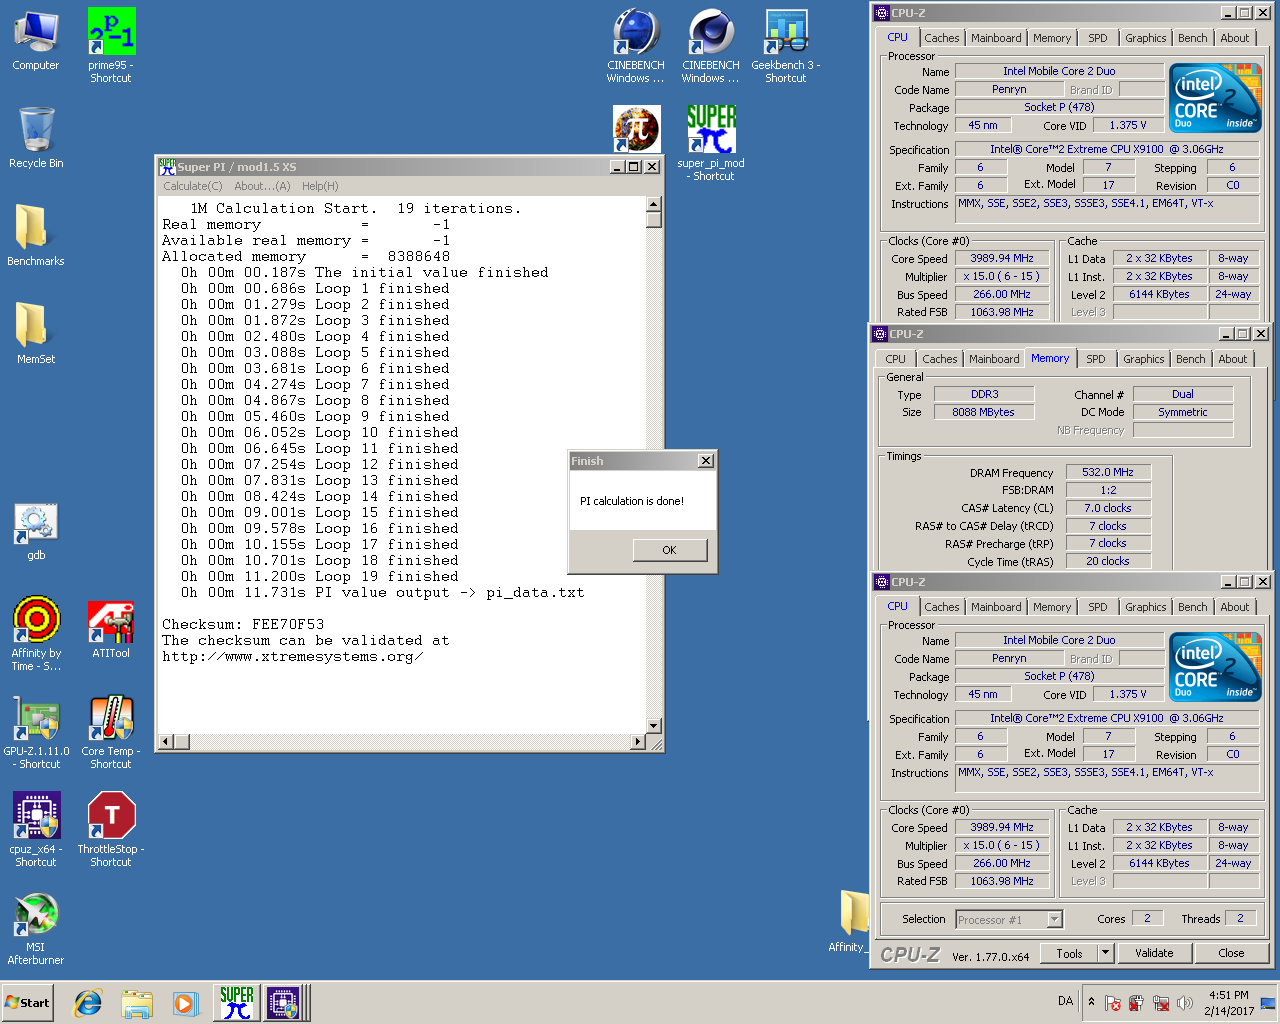Click the DRAM Frequency 532.0 MHz value
The height and width of the screenshot is (1024, 1280).
(1108, 472)
